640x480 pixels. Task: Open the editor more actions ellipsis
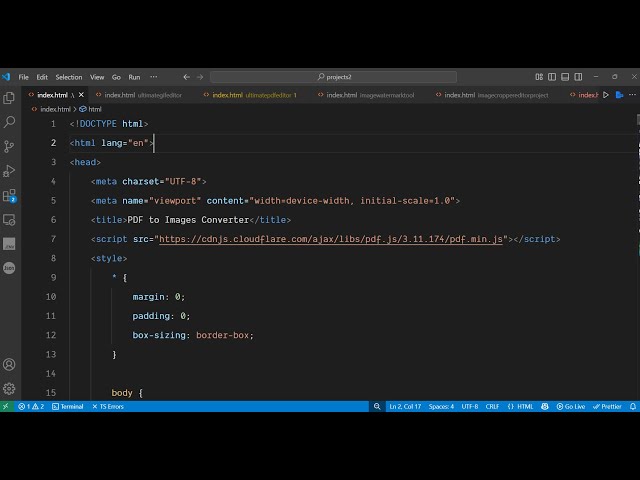click(632, 95)
